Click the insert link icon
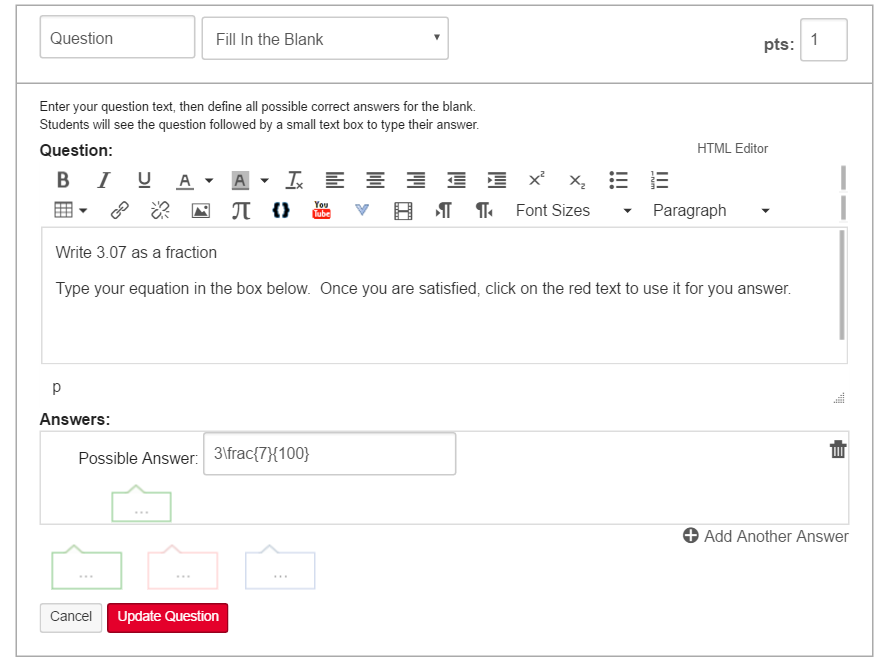This screenshot has width=885, height=672. pos(120,211)
